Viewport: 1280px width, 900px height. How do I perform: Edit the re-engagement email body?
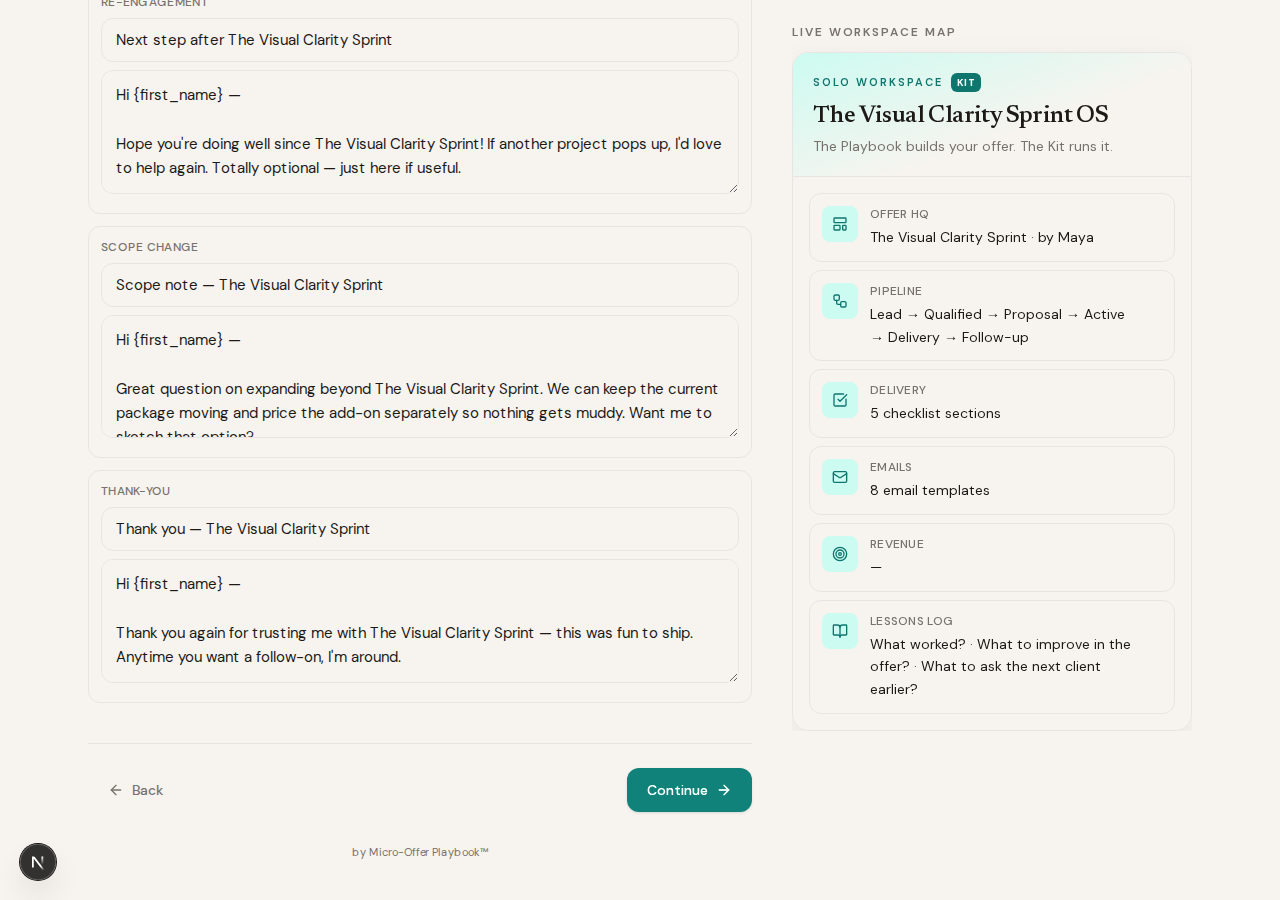point(420,132)
